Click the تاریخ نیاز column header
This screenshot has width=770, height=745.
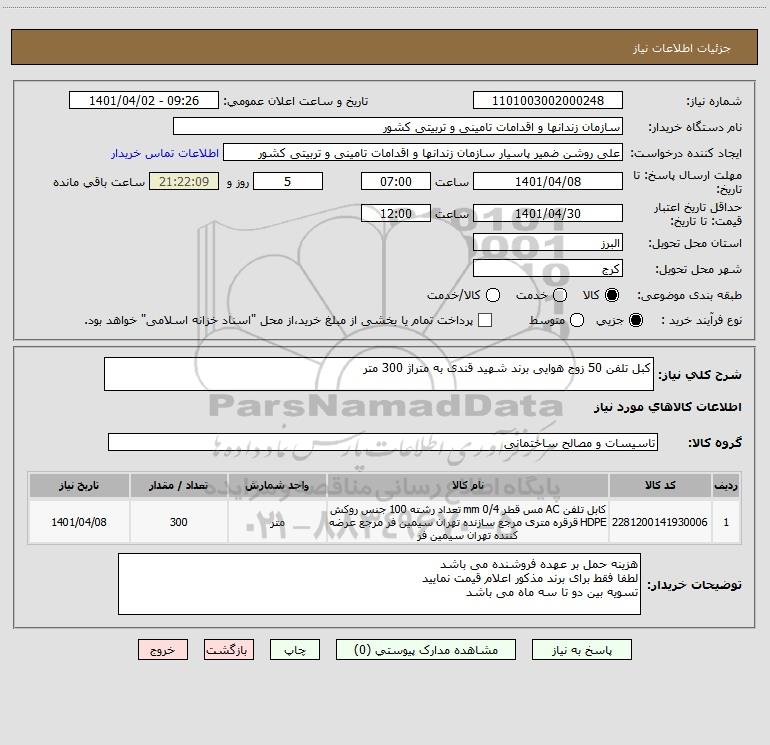[x=79, y=486]
